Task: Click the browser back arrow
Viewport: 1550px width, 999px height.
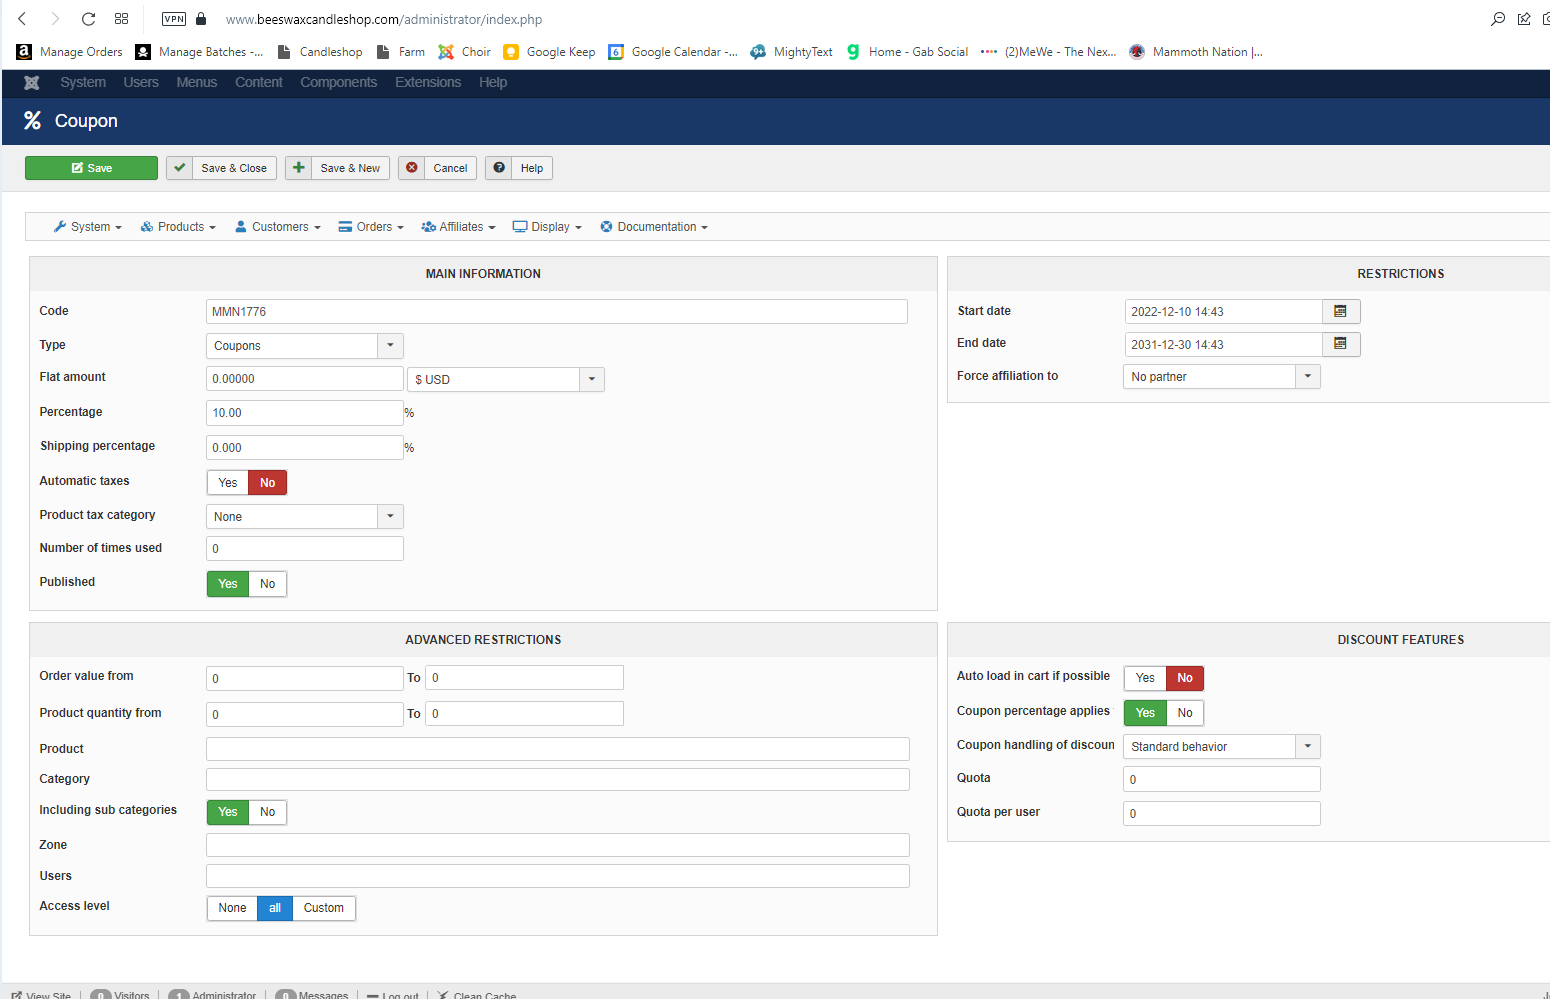Action: click(22, 19)
